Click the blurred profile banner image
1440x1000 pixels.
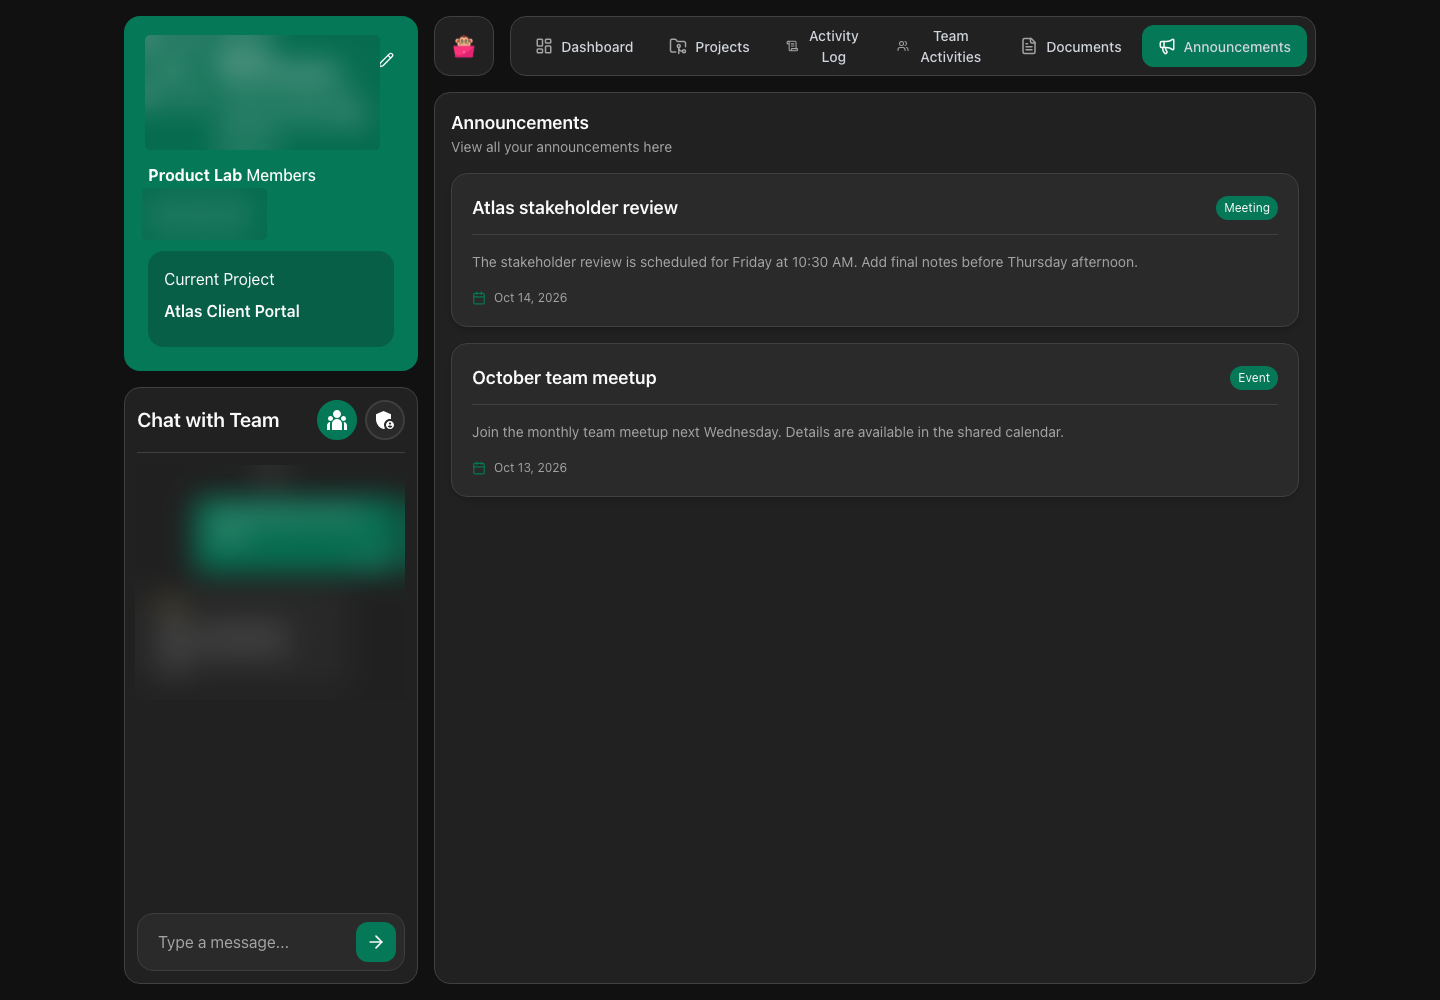[262, 92]
